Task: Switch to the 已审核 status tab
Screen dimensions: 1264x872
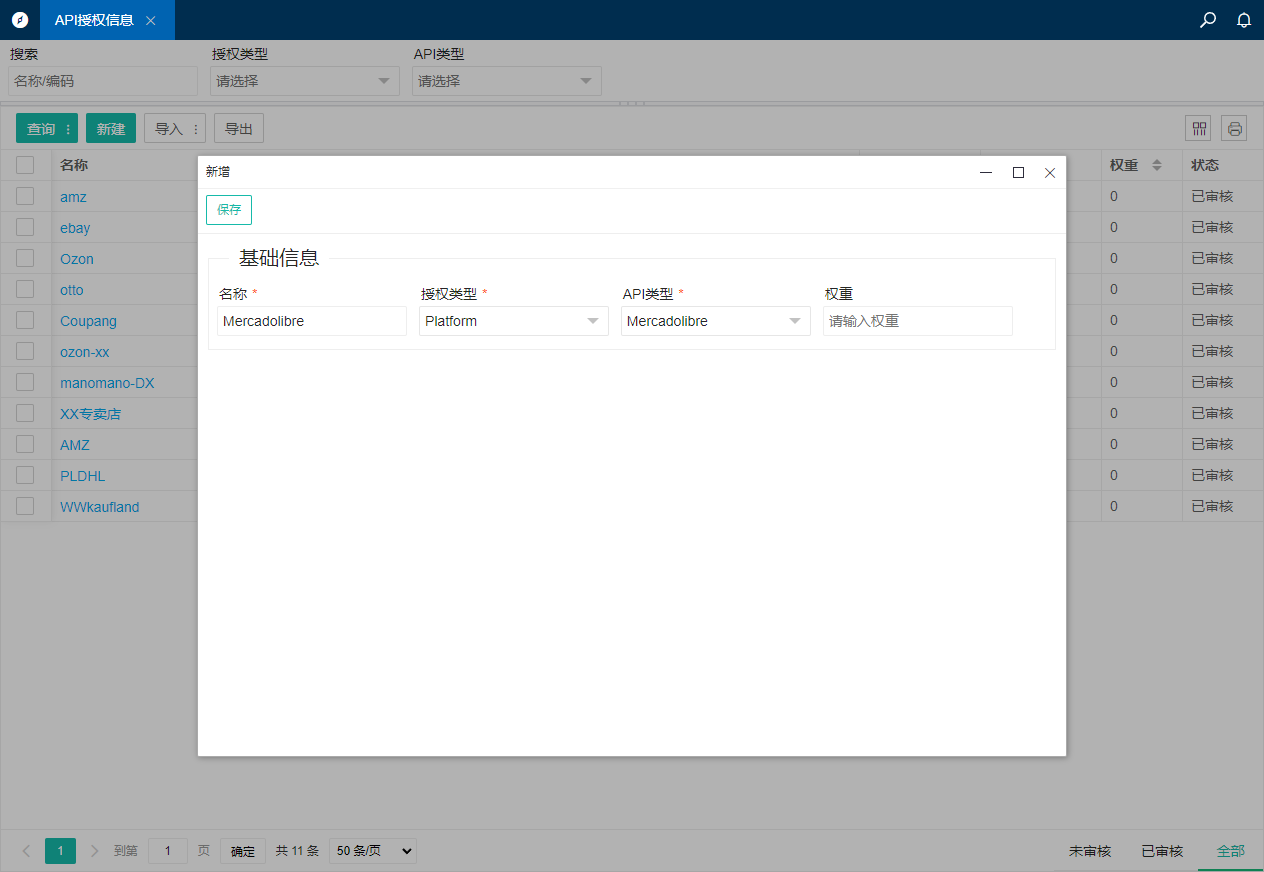Action: tap(1162, 851)
